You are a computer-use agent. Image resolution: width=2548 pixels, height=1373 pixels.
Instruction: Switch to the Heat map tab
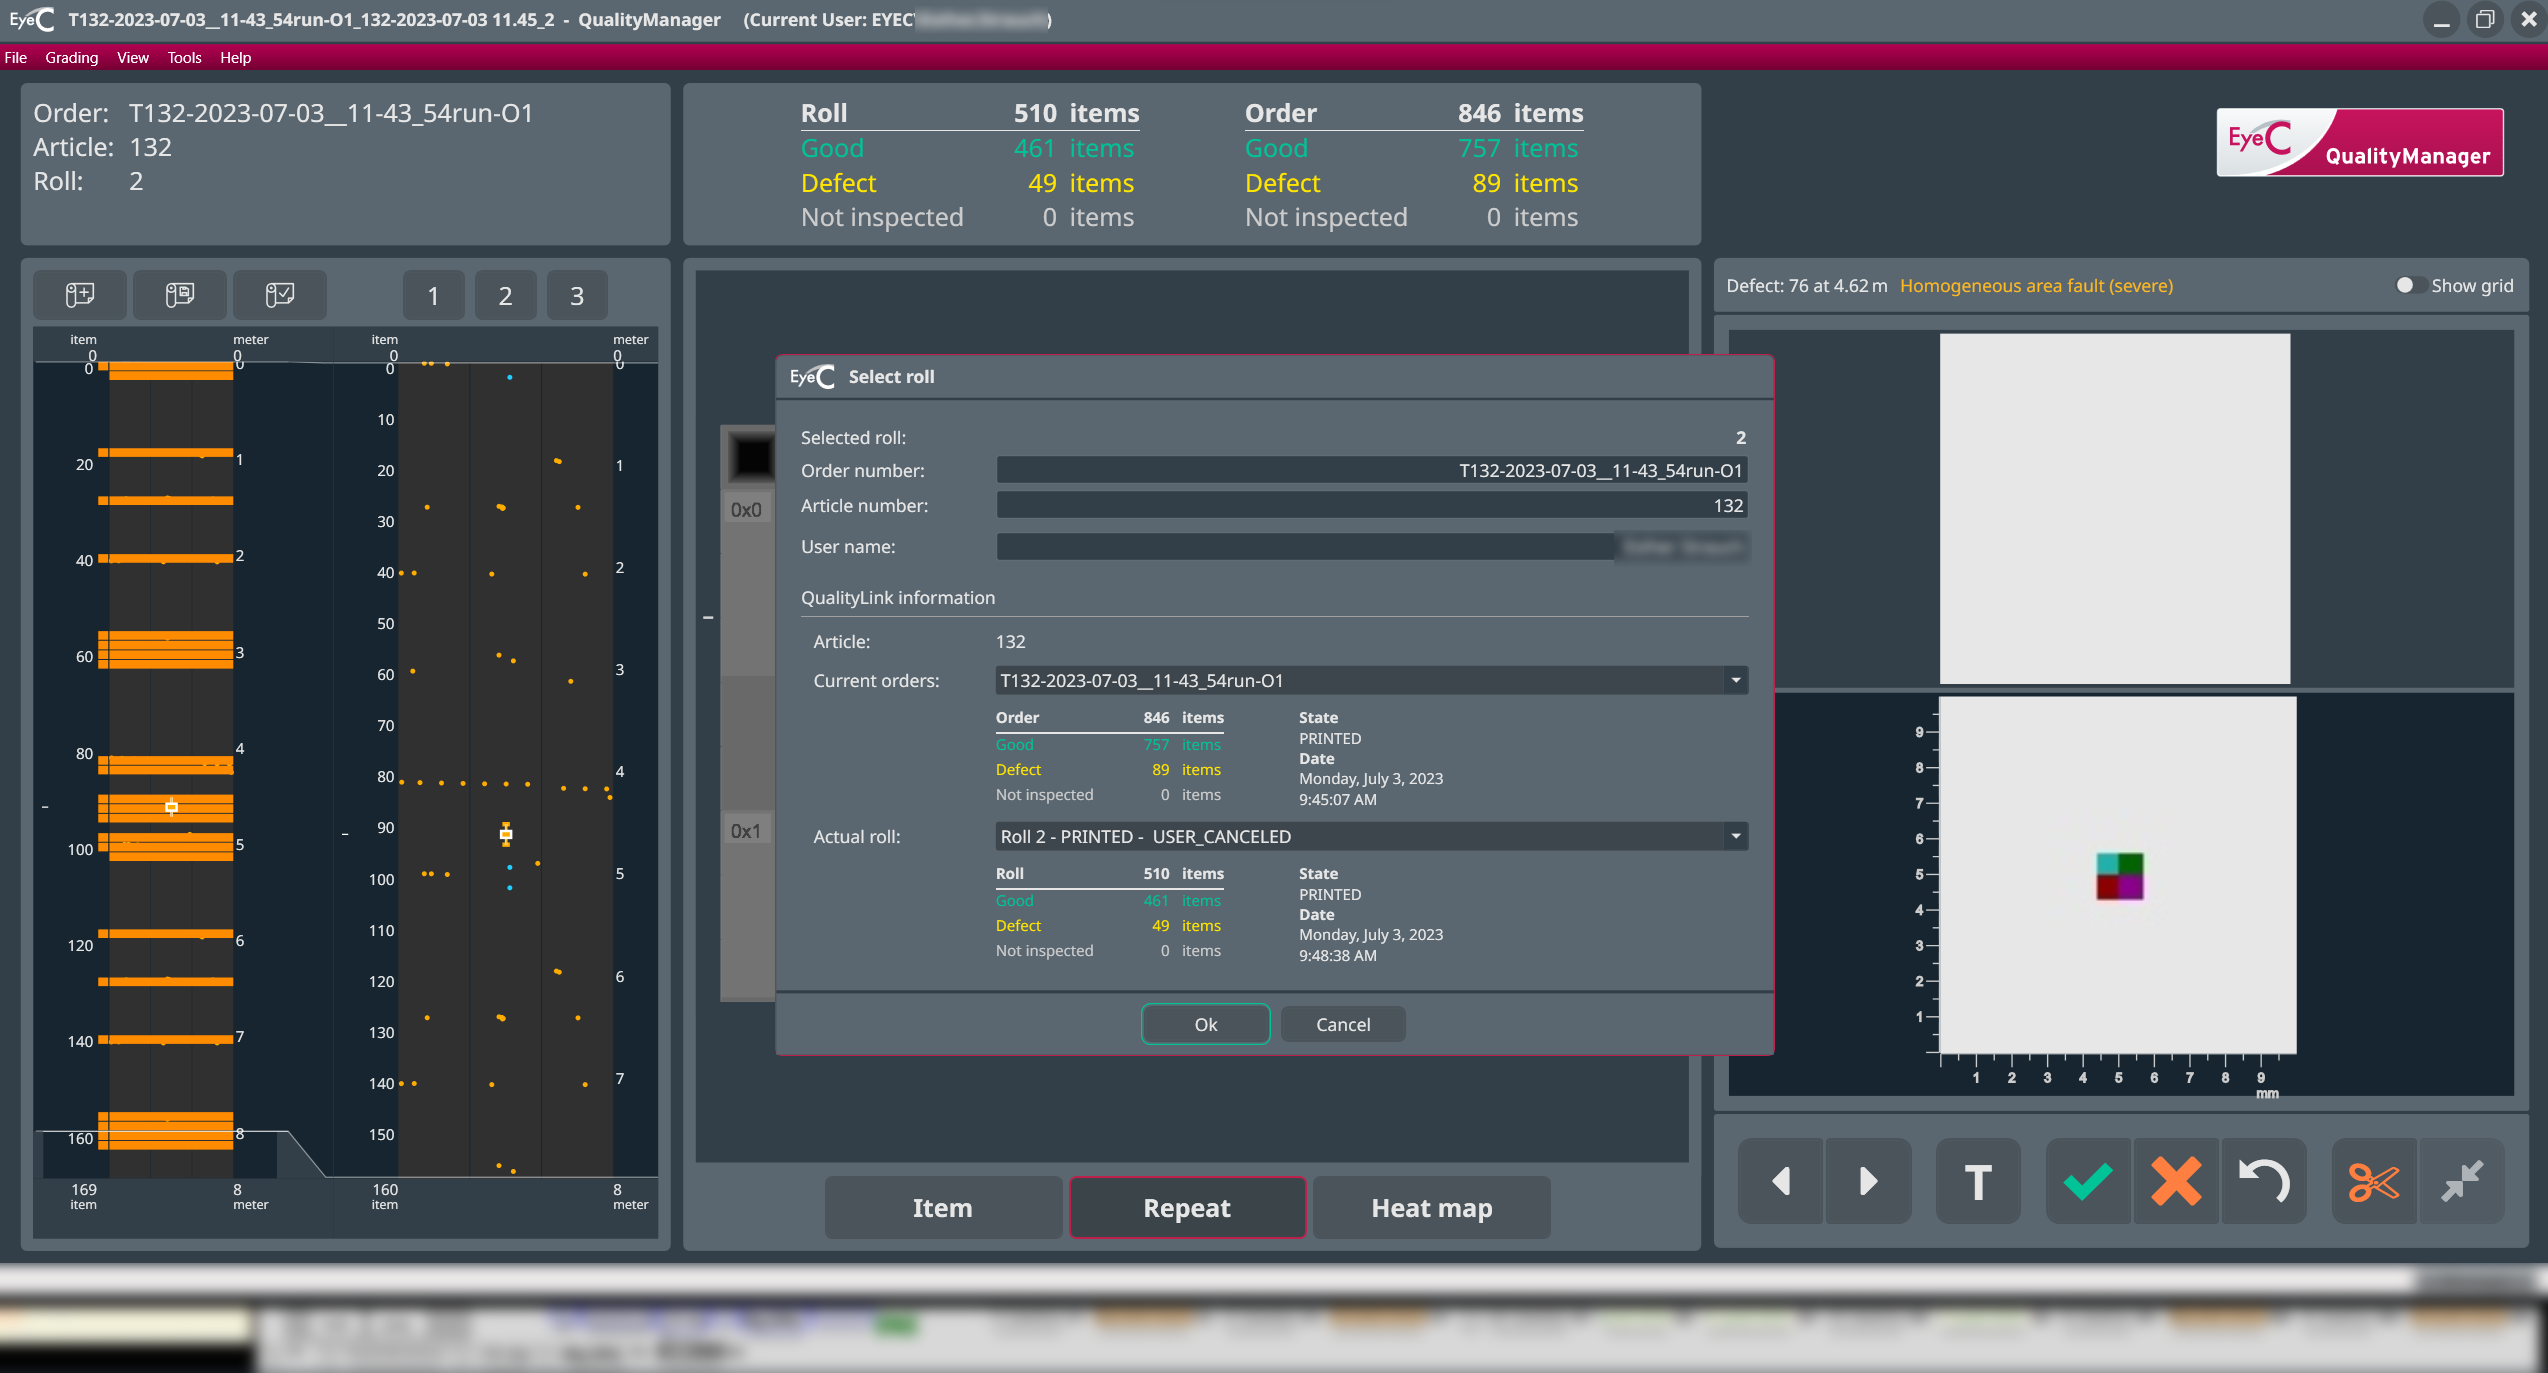coord(1432,1208)
